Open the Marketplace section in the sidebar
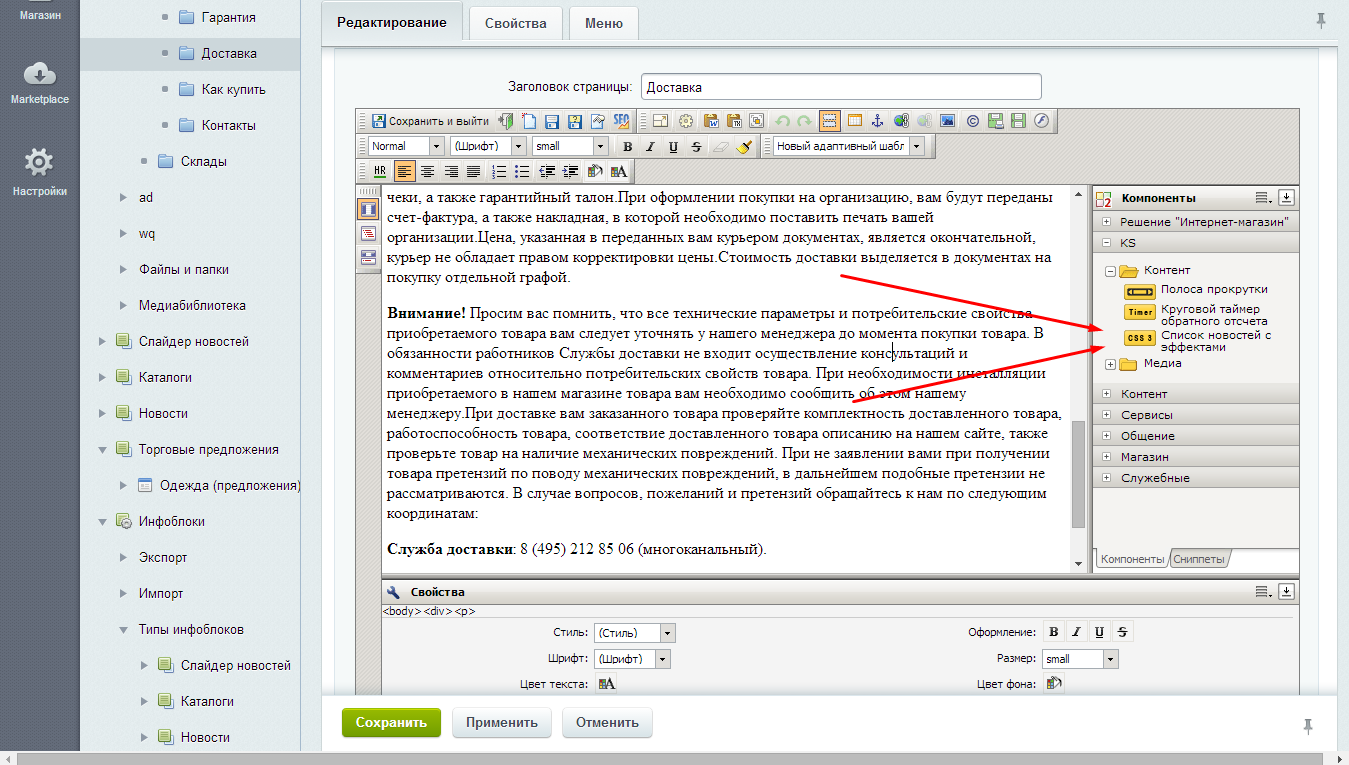This screenshot has width=1349, height=765. pyautogui.click(x=40, y=82)
